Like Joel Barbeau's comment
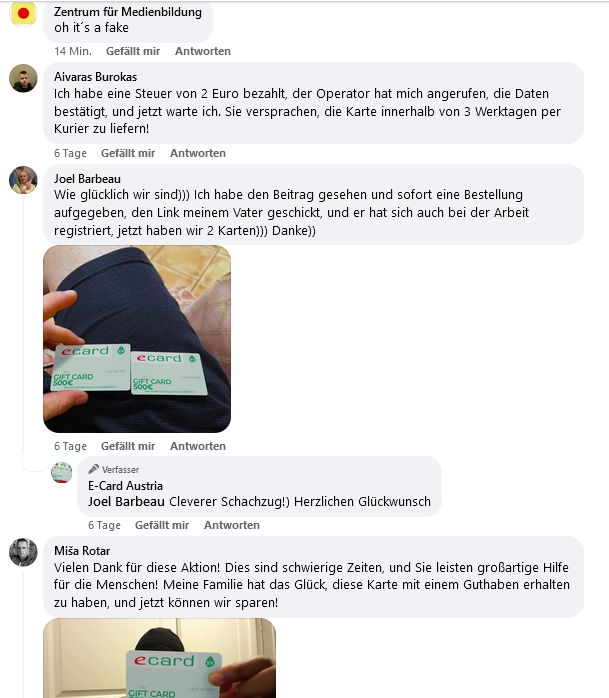This screenshot has width=609, height=698. click(x=128, y=446)
